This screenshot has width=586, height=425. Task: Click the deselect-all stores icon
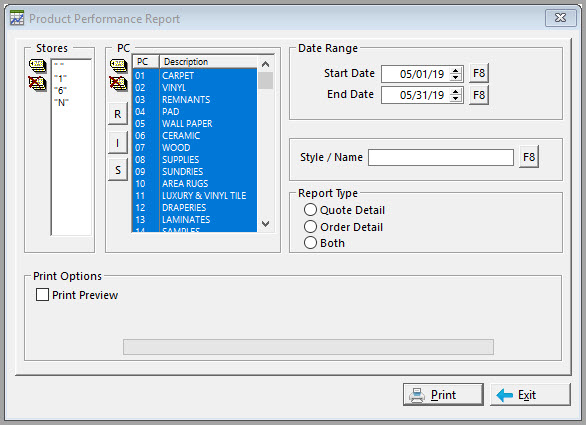point(37,83)
